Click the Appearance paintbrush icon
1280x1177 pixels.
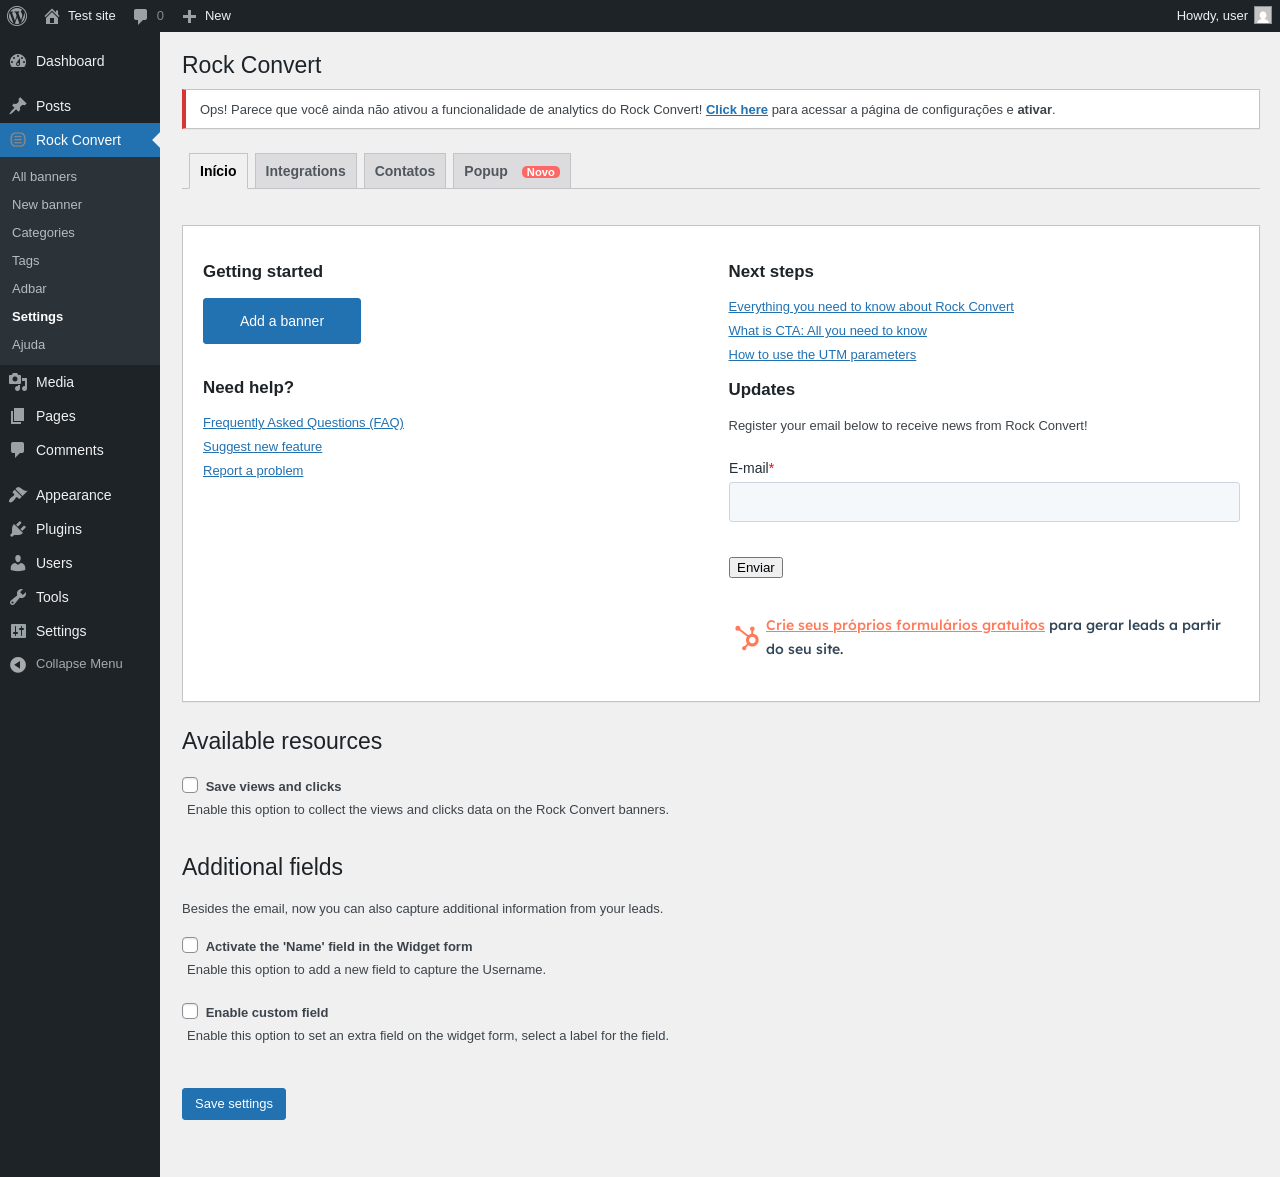pos(18,495)
